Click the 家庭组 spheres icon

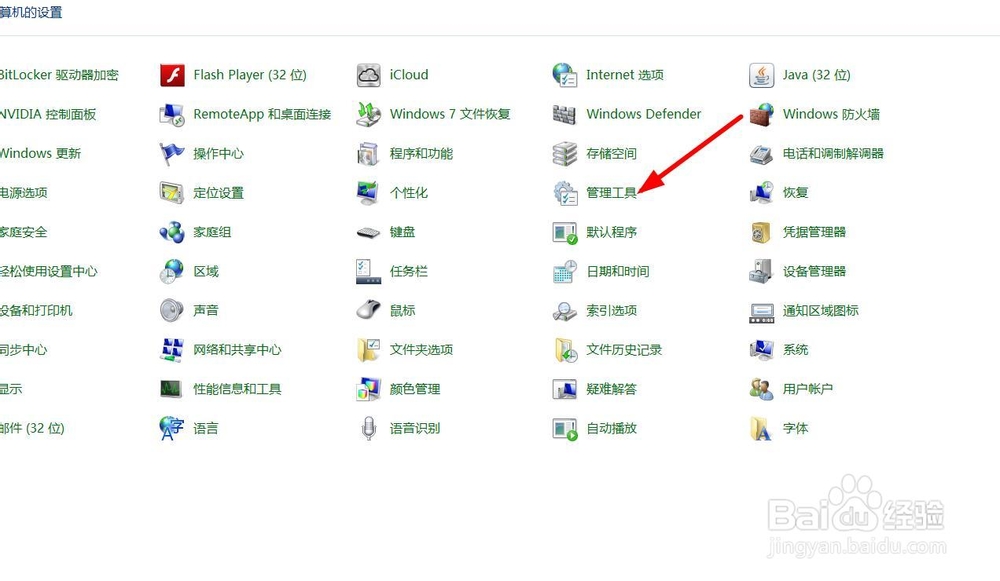pos(172,232)
